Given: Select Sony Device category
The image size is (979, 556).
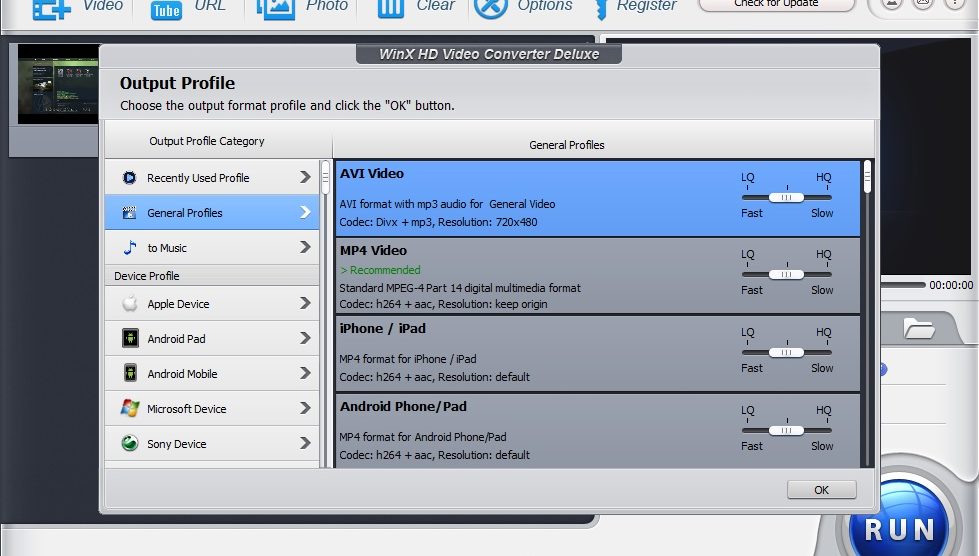Looking at the screenshot, I should tap(212, 444).
